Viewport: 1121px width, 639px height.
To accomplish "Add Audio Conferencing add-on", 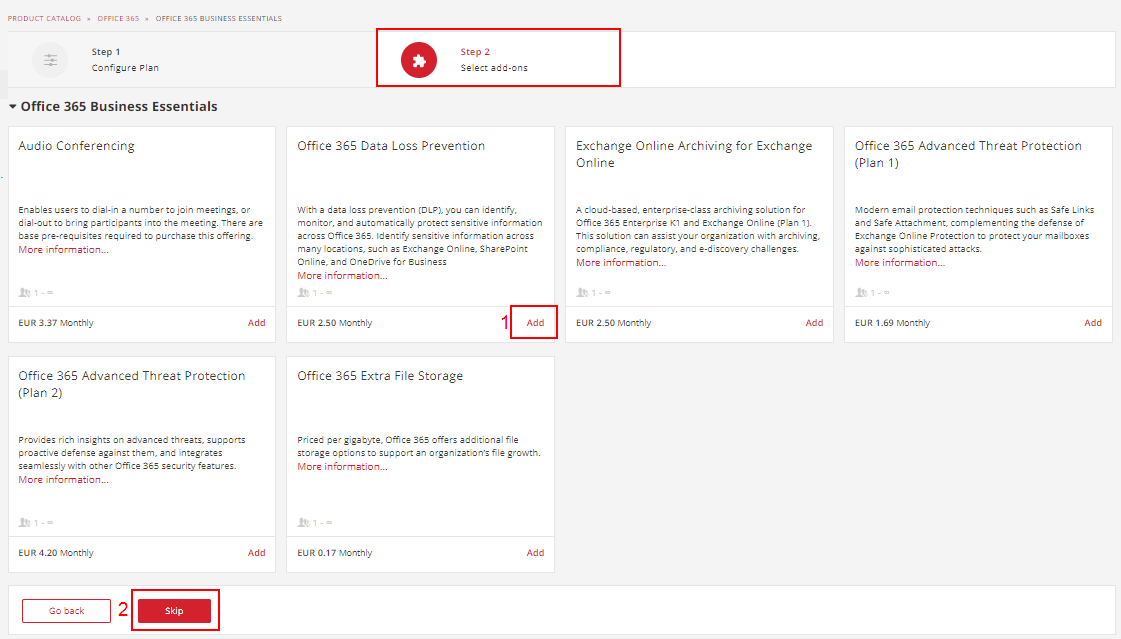I will [257, 323].
